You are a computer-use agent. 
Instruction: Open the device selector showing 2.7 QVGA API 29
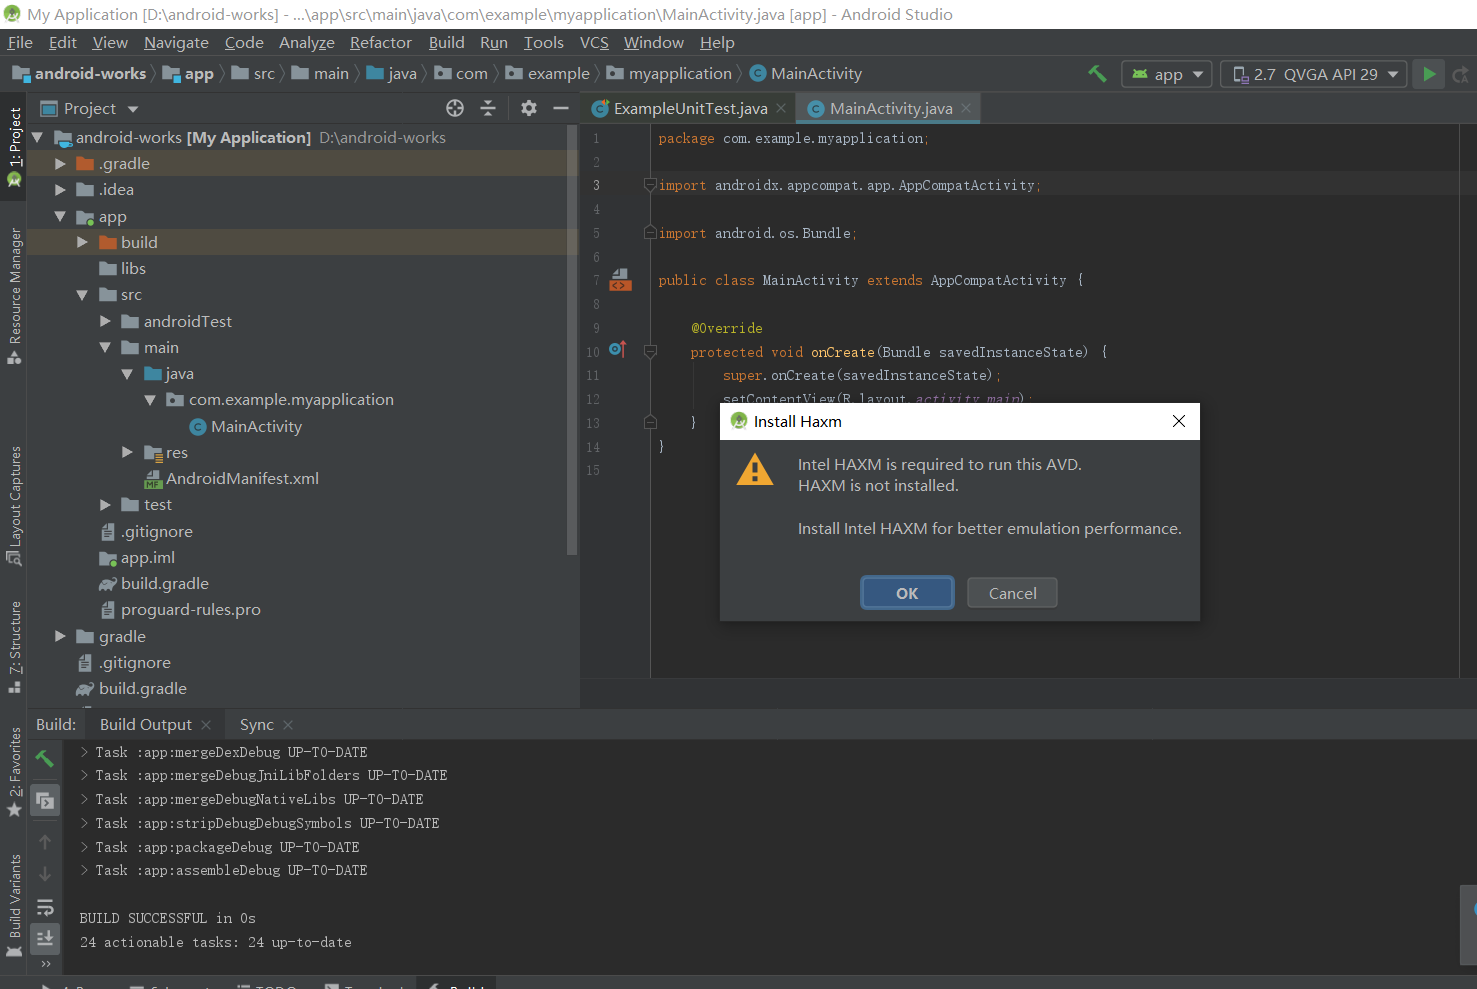coord(1313,73)
